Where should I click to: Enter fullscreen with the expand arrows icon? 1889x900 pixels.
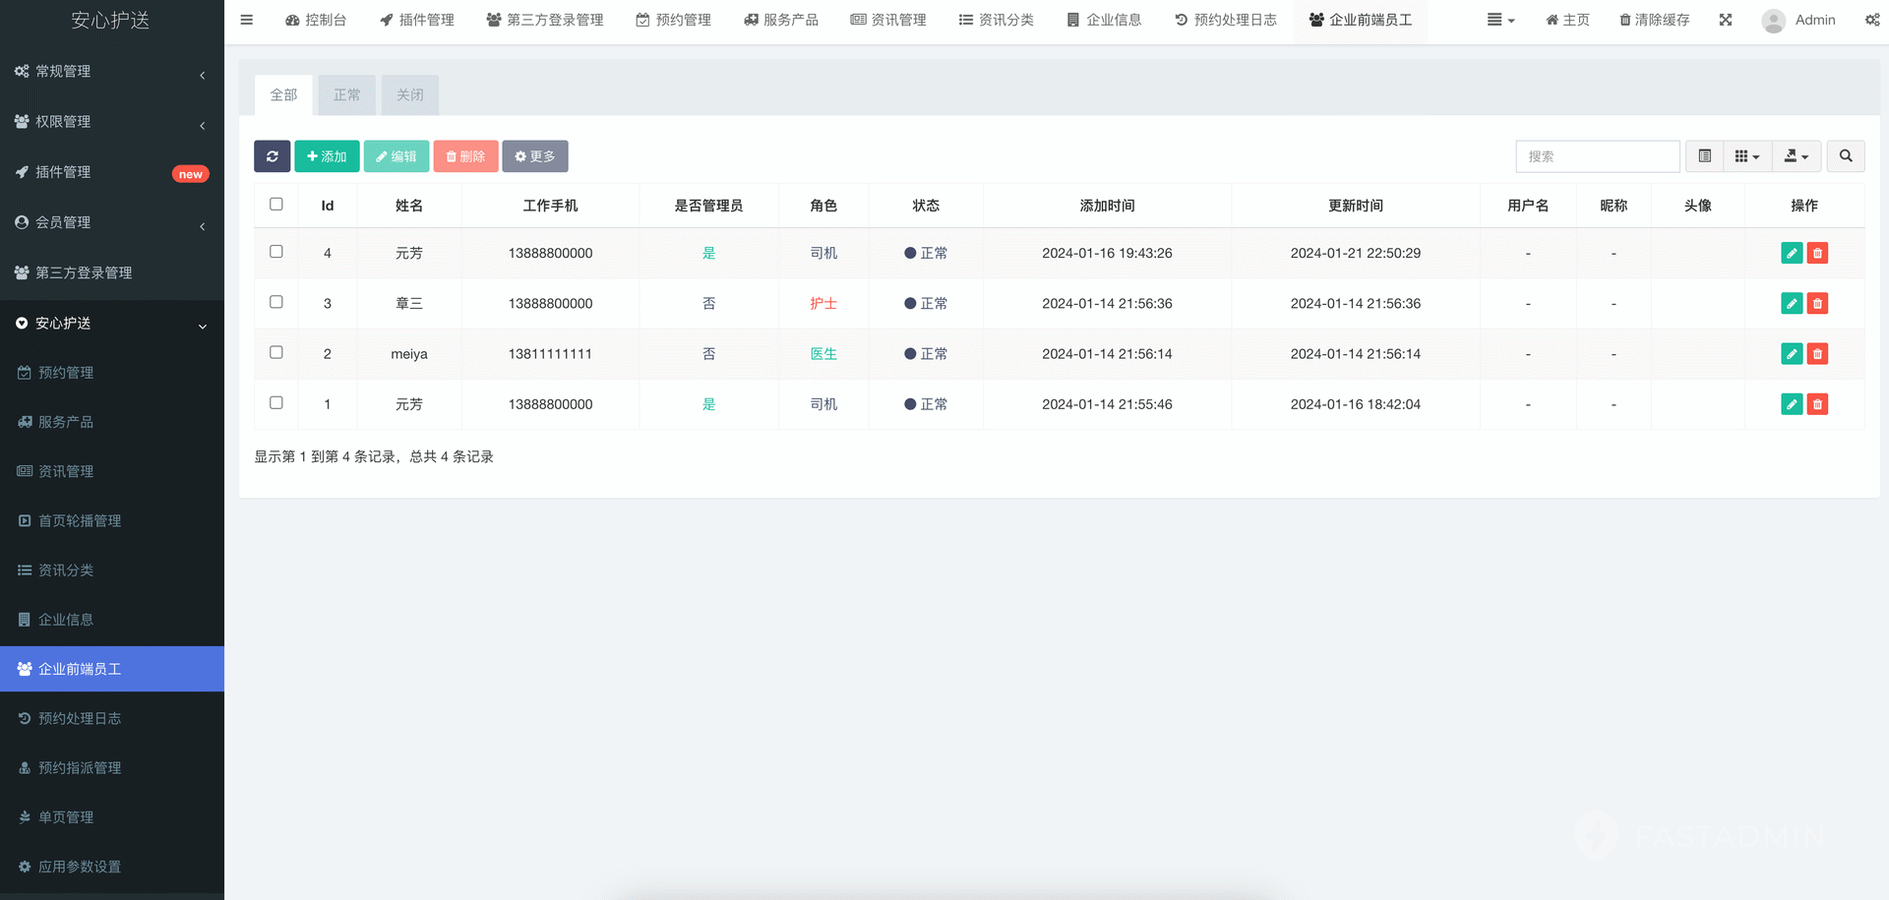[1725, 20]
